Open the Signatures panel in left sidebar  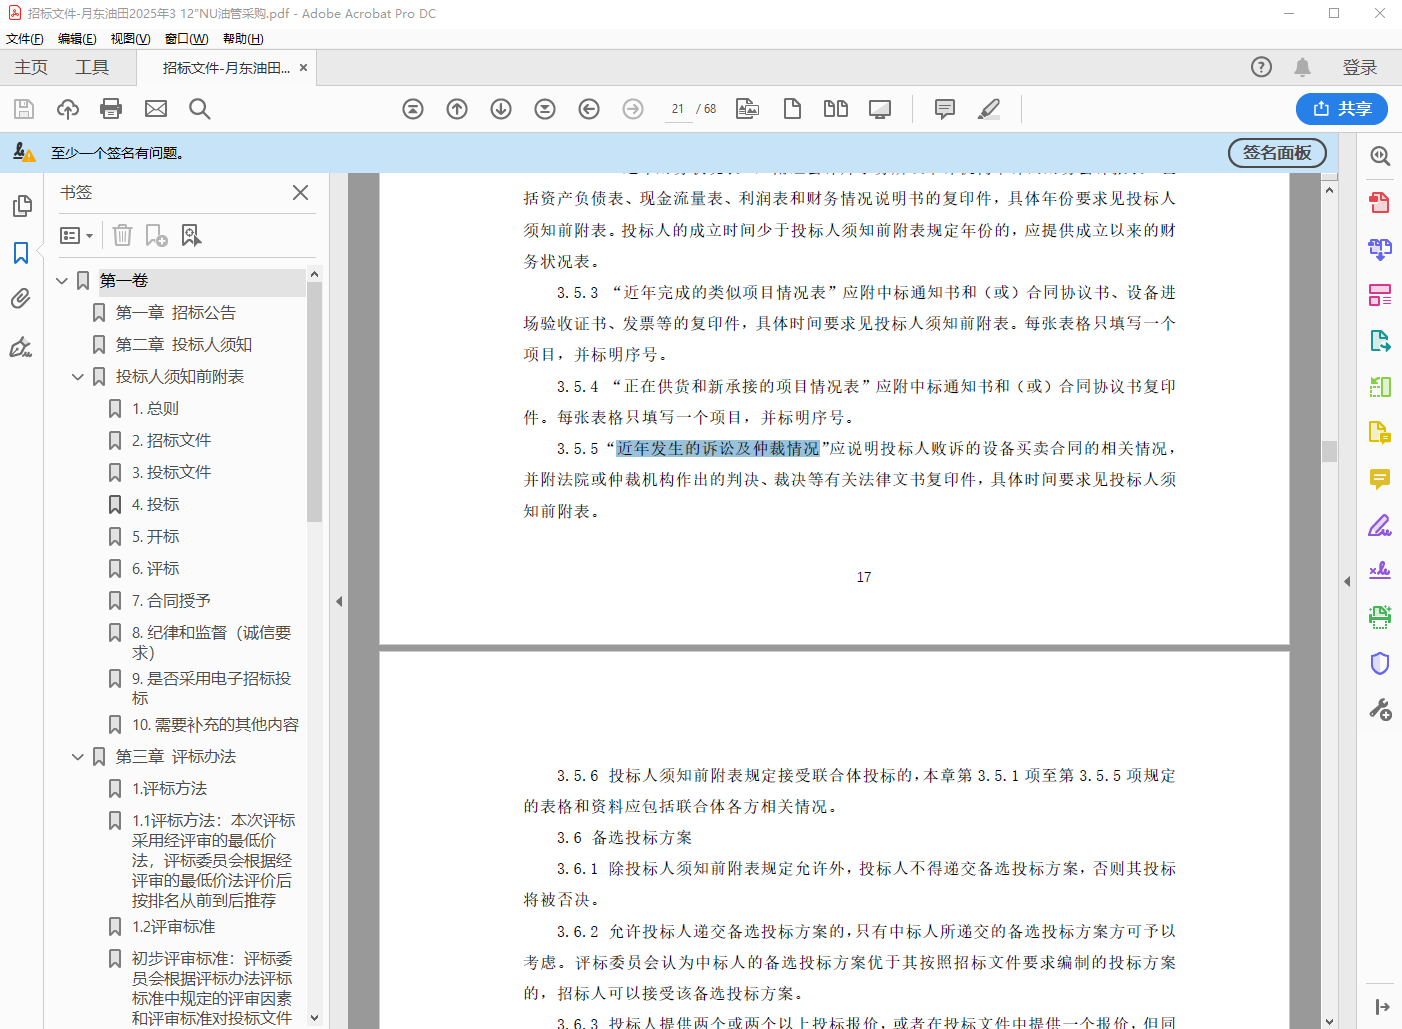tap(21, 347)
